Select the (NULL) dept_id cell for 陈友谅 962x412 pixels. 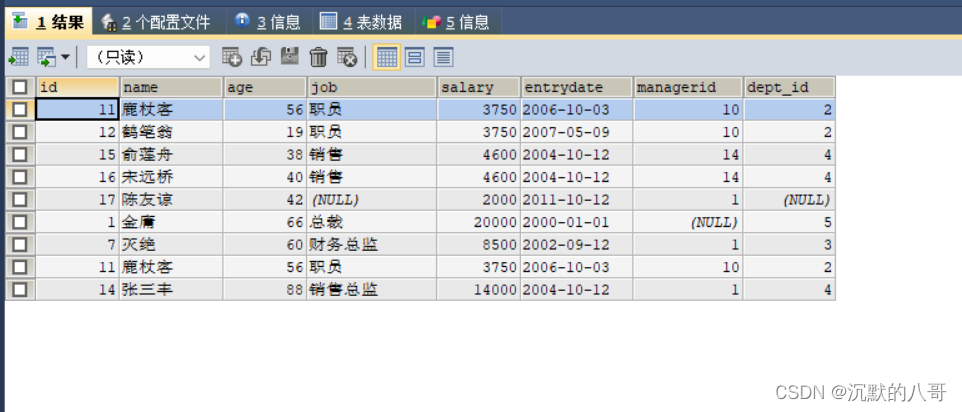click(790, 199)
